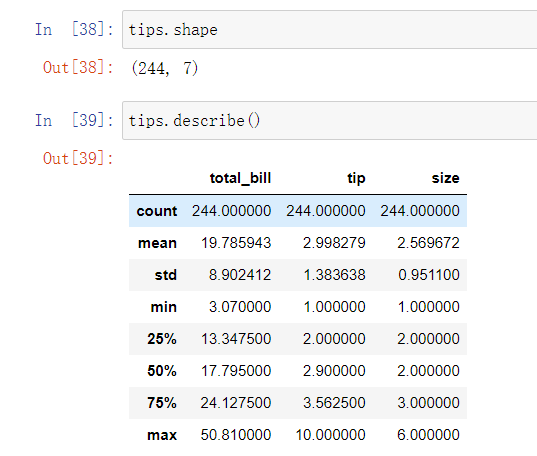The height and width of the screenshot is (456, 537).
Task: Click the Out[38] prompt label
Action: (78, 67)
